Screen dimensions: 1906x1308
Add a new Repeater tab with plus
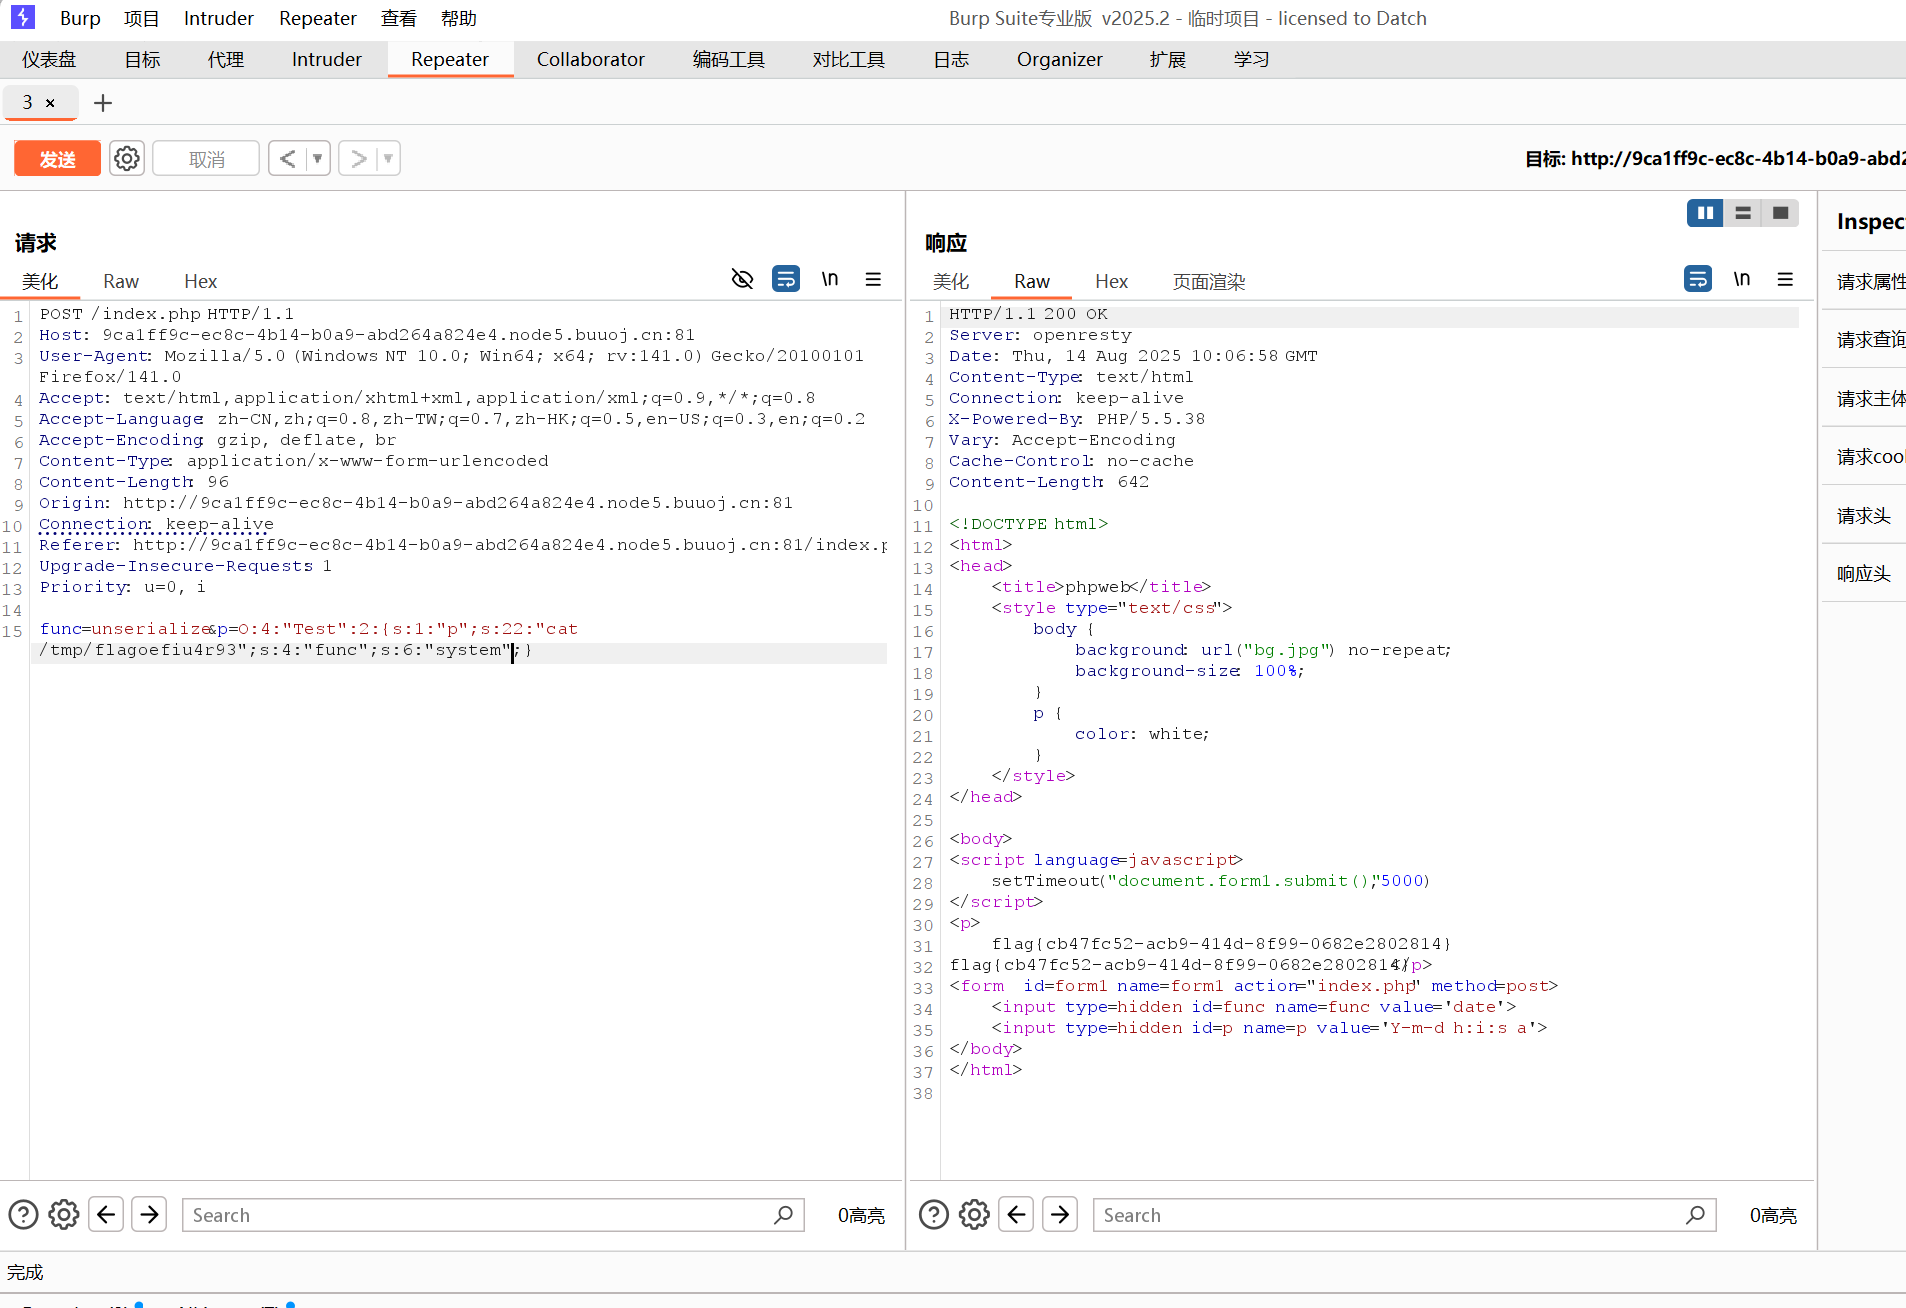coord(102,102)
